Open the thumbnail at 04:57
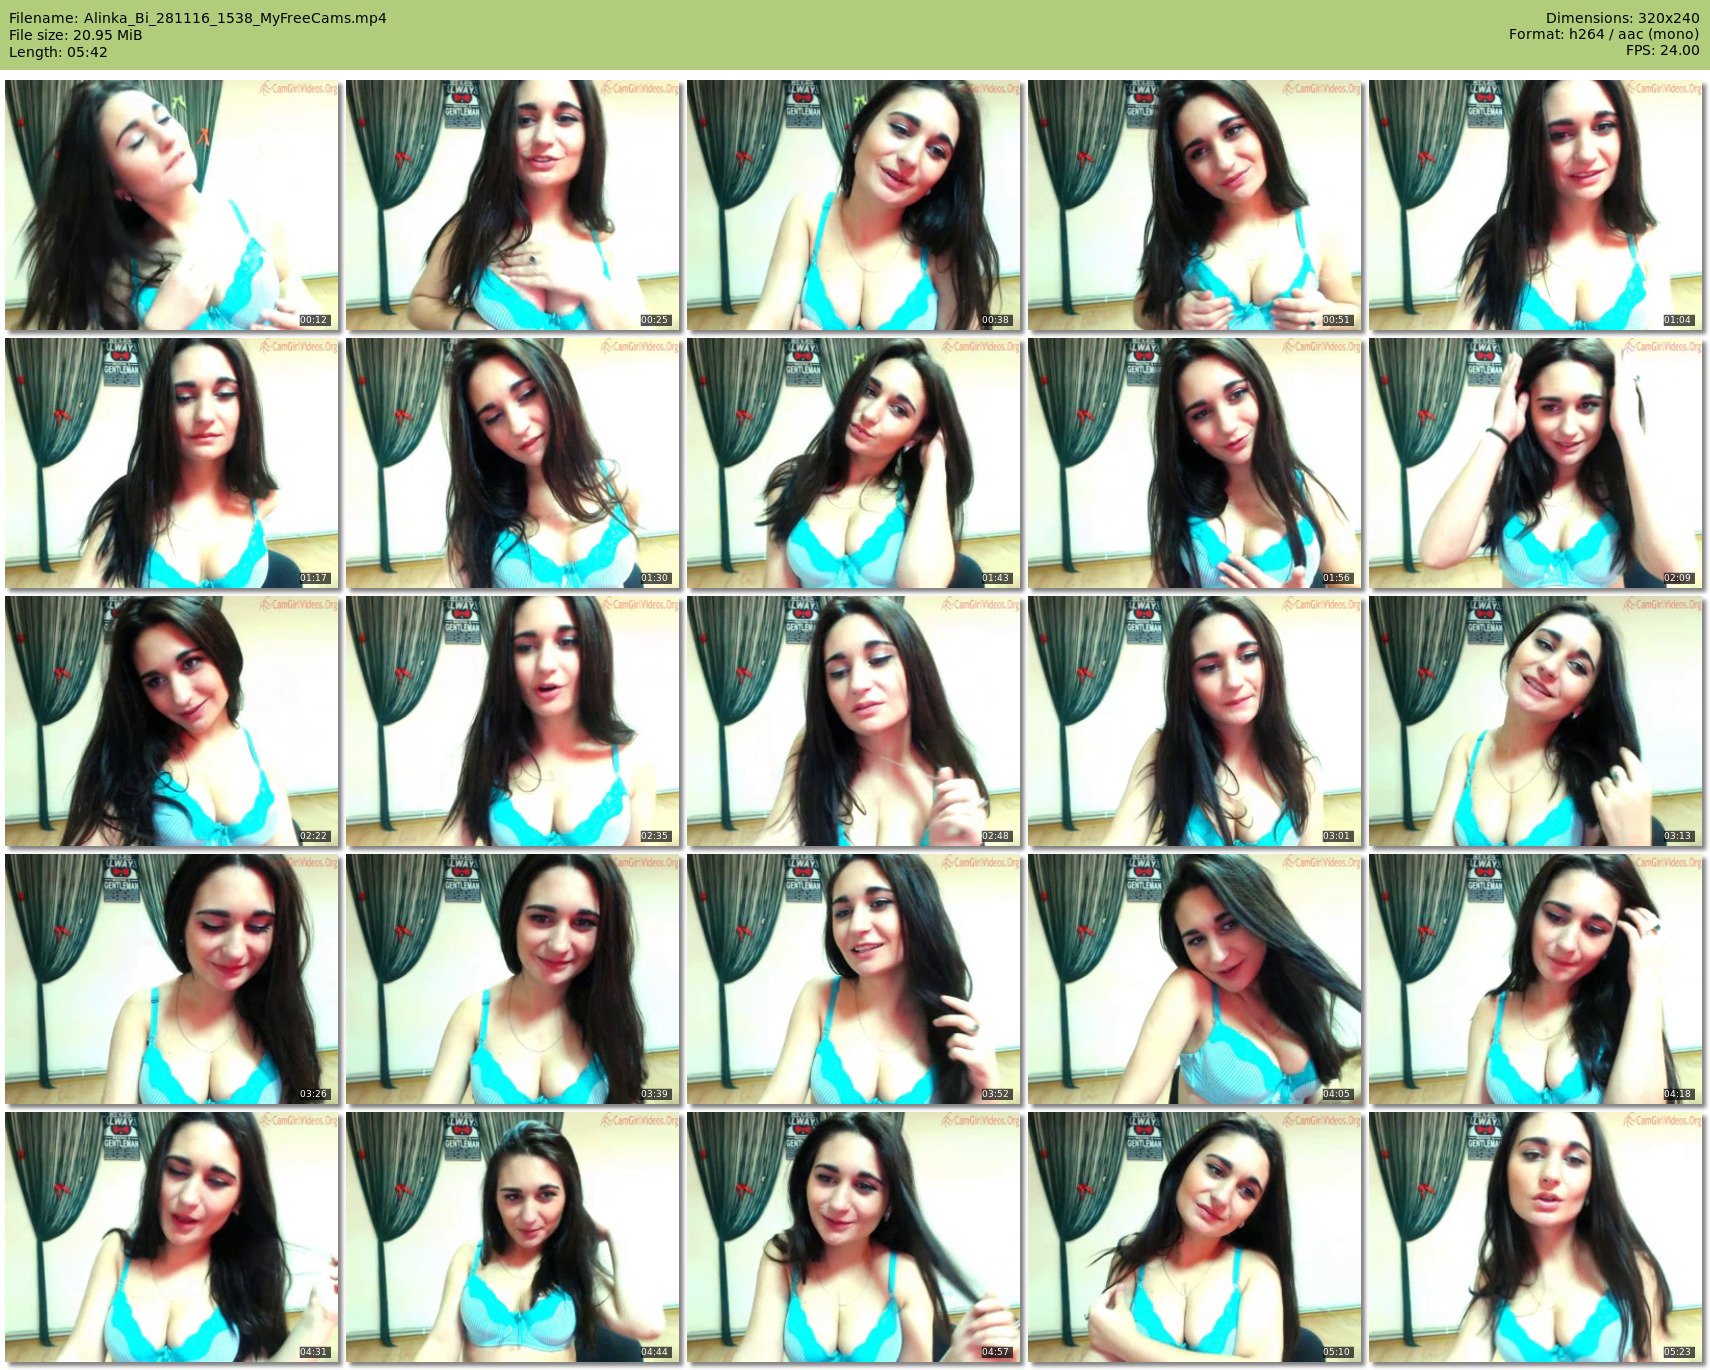1710x1370 pixels. [x=854, y=1237]
